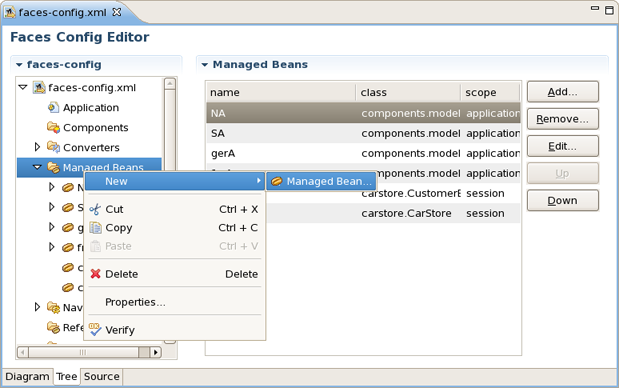The height and width of the screenshot is (388, 619).
Task: Click the Copy icon in context menu
Action: click(x=95, y=228)
